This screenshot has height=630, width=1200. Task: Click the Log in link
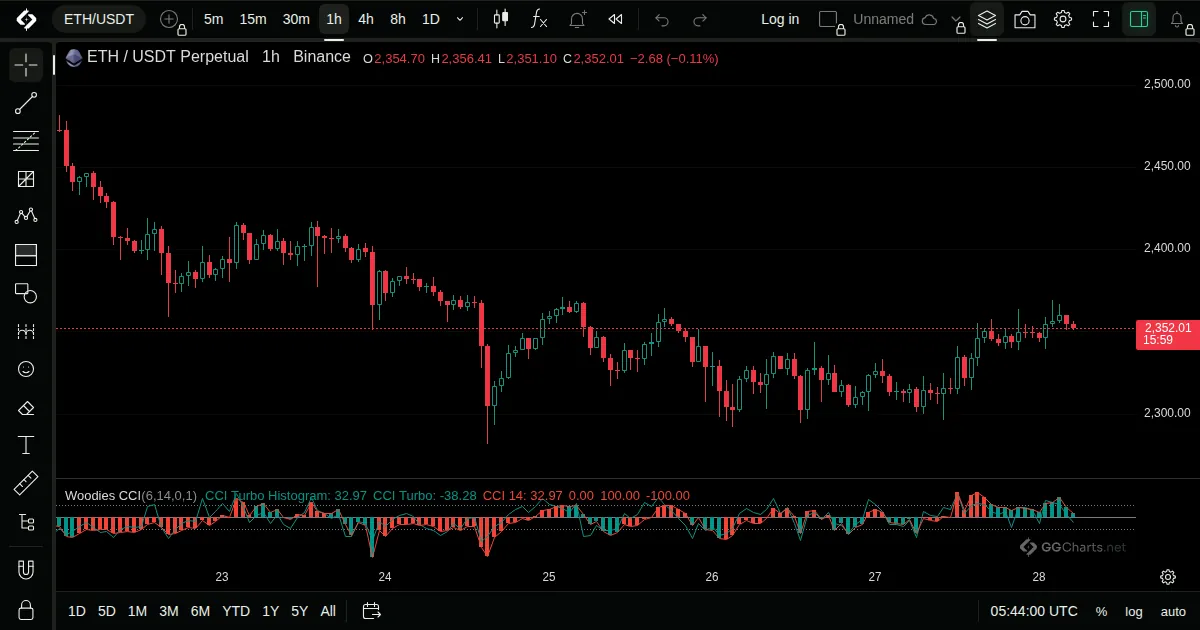pyautogui.click(x=780, y=19)
